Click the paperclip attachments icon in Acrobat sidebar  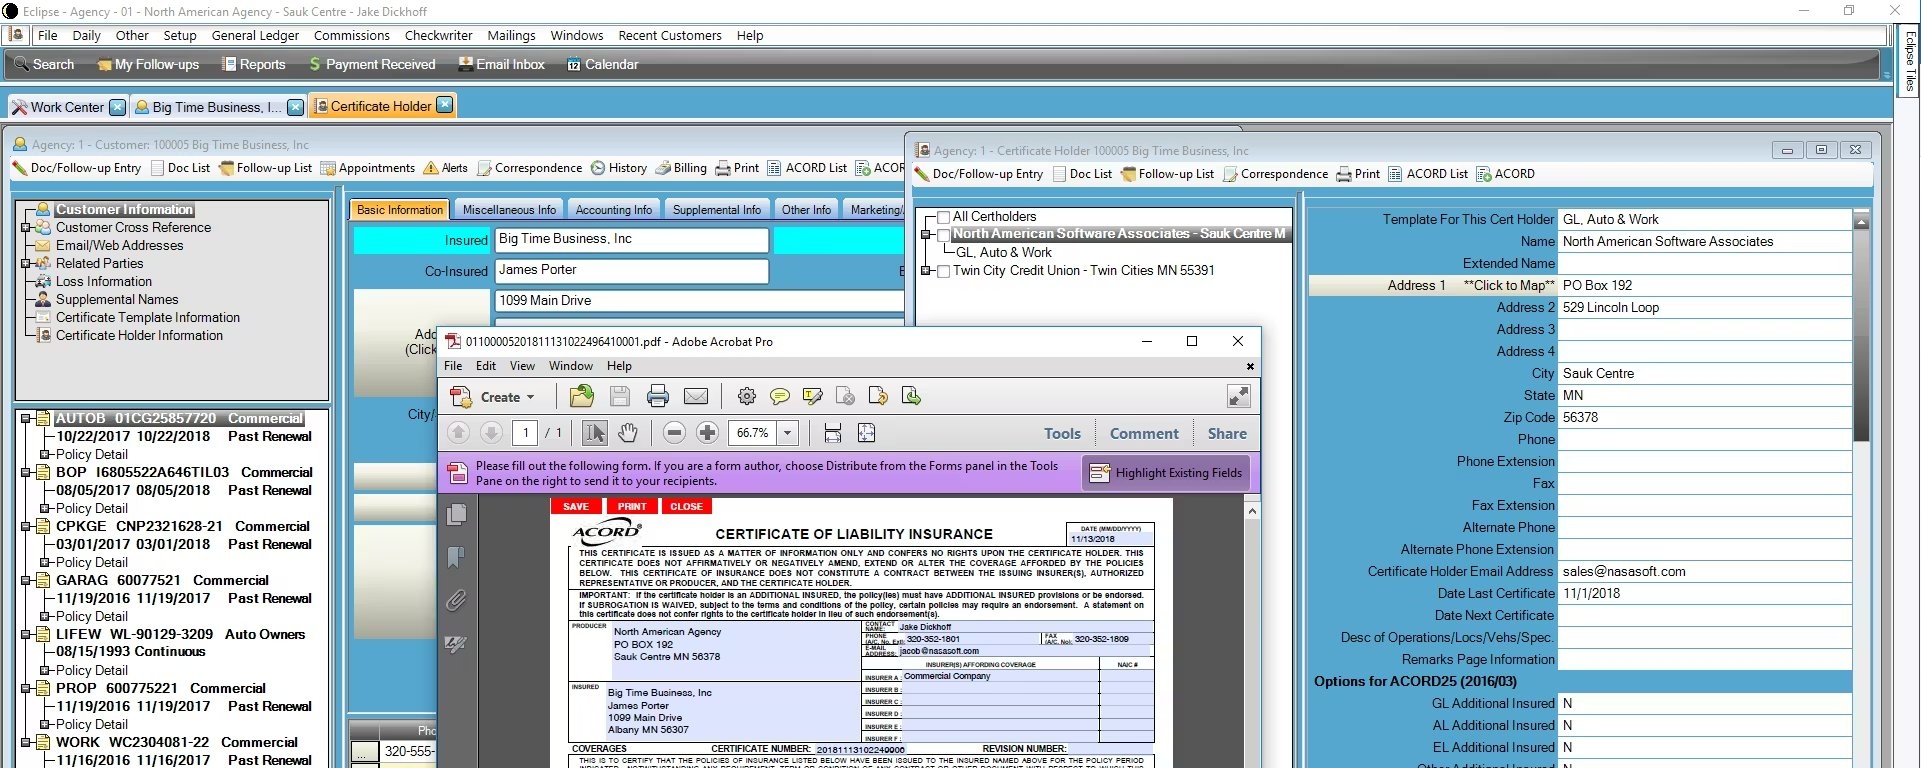click(456, 601)
